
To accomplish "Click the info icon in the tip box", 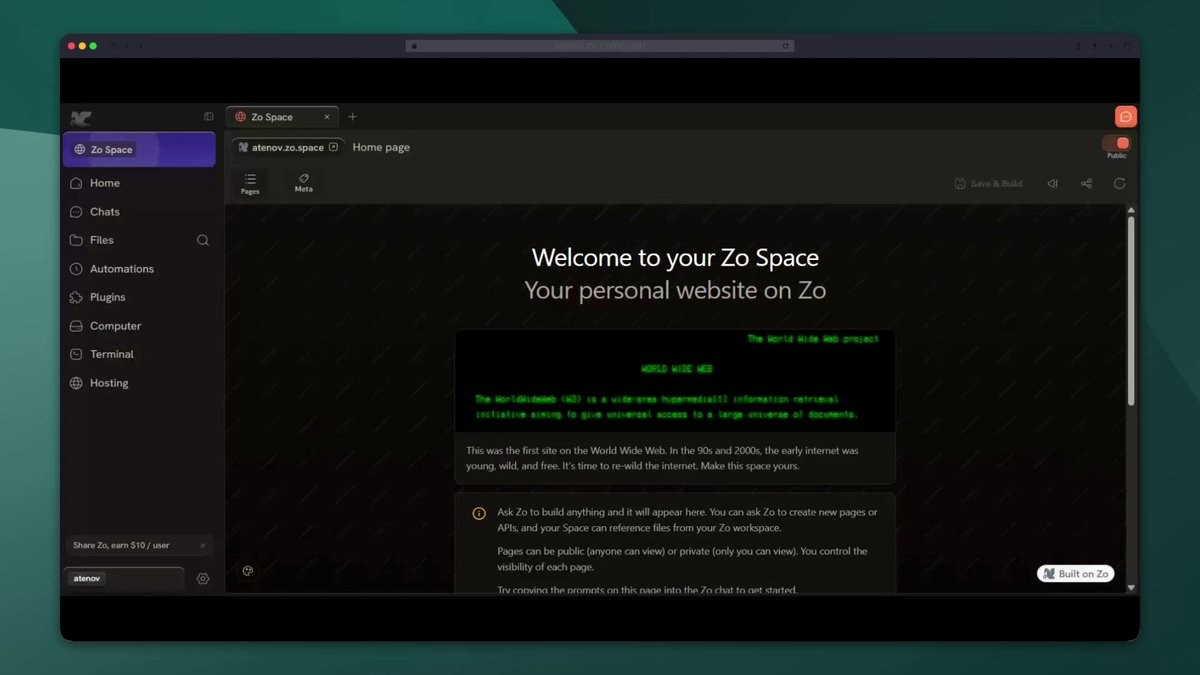I will click(479, 513).
